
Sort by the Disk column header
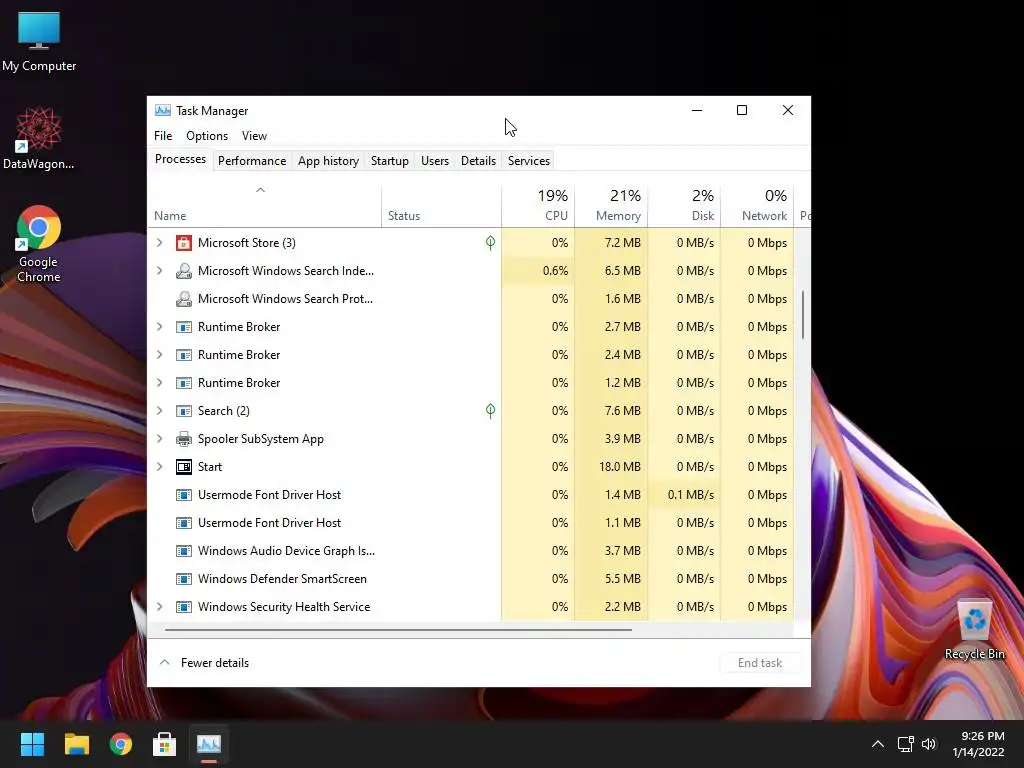684,206
